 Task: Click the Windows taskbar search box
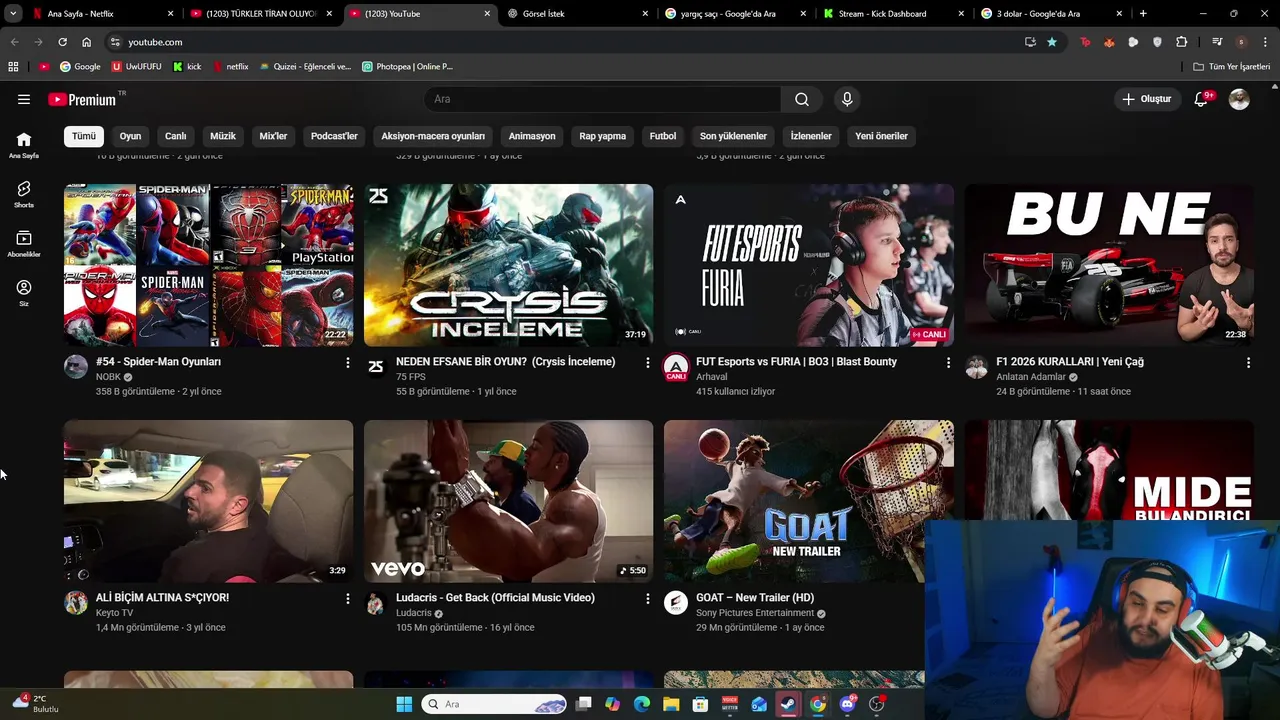tap(494, 704)
